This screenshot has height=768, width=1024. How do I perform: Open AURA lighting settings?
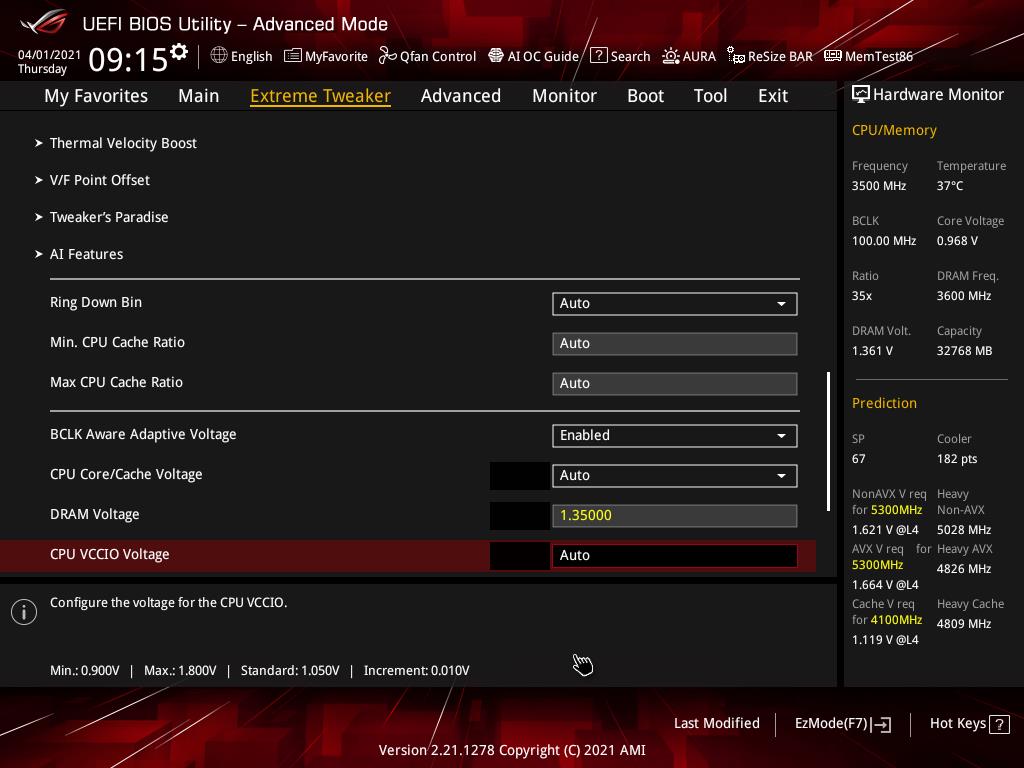(671, 56)
